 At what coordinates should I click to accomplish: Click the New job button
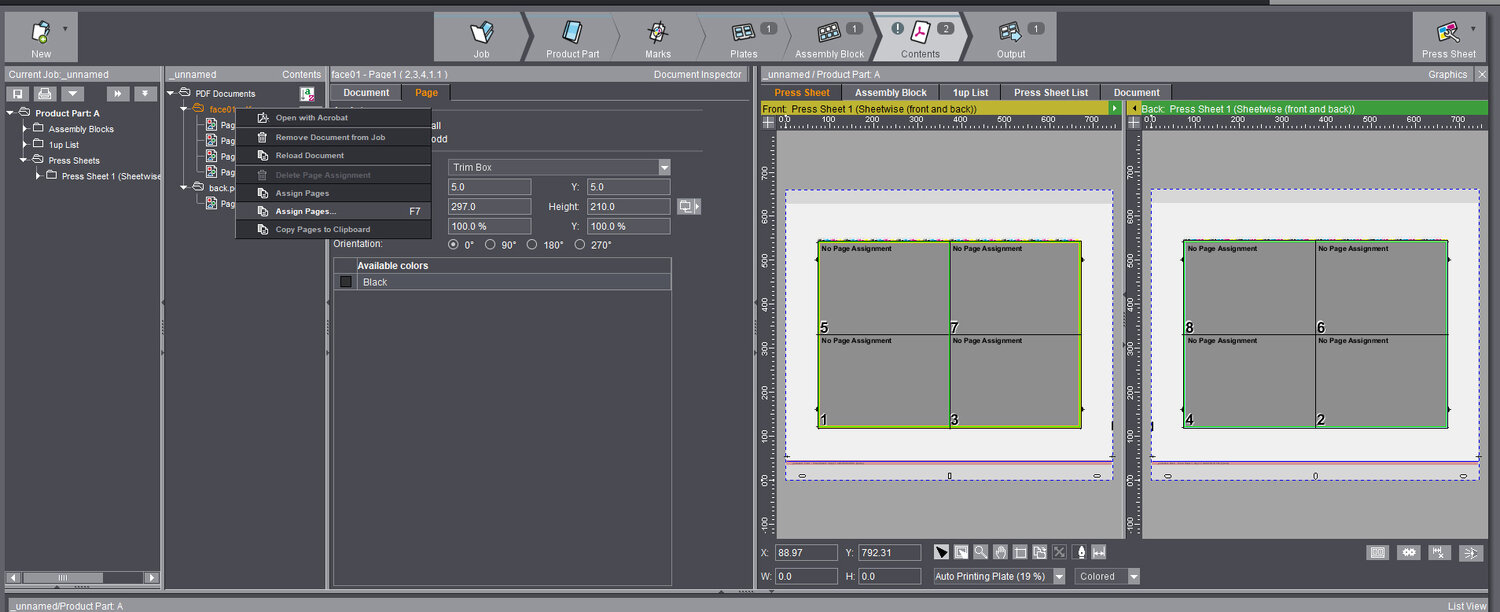pos(41,38)
